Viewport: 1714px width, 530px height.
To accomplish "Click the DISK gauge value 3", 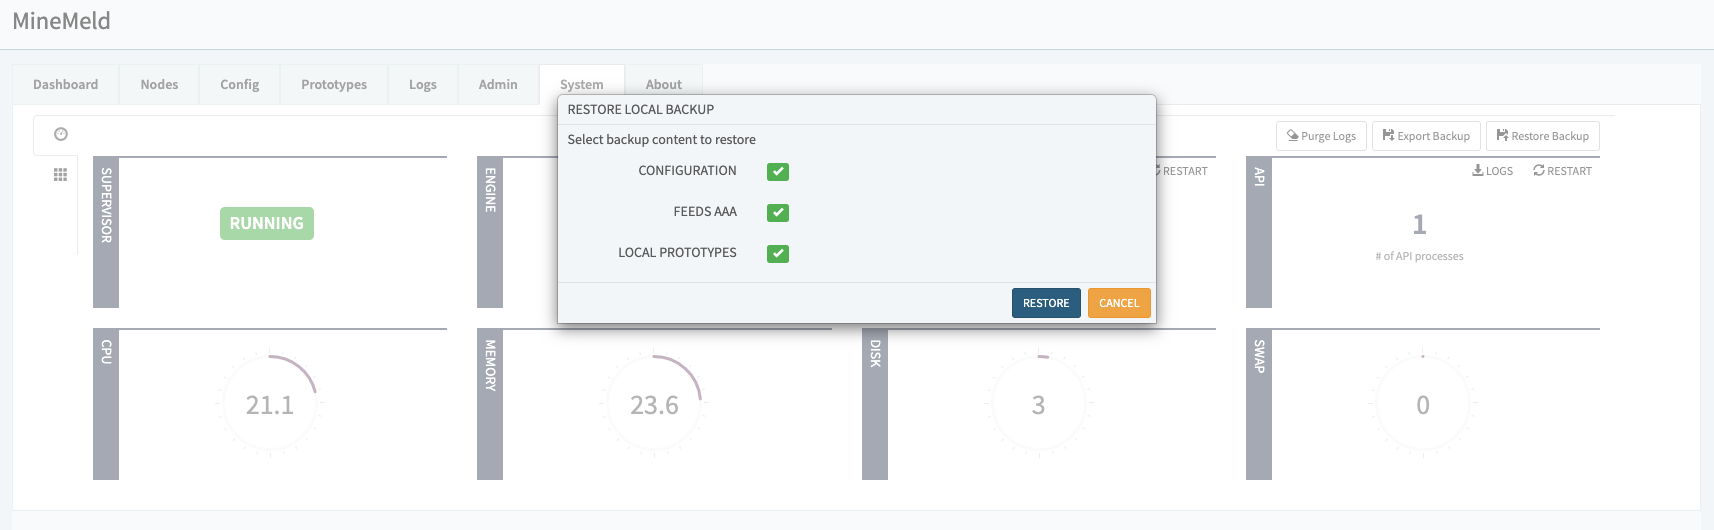I will [x=1038, y=405].
